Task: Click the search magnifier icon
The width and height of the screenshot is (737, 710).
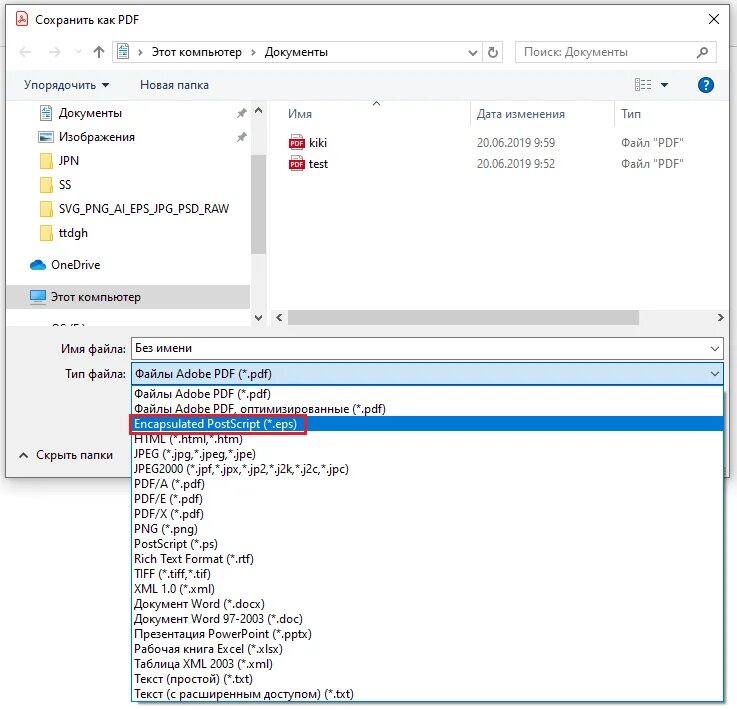Action: 702,52
